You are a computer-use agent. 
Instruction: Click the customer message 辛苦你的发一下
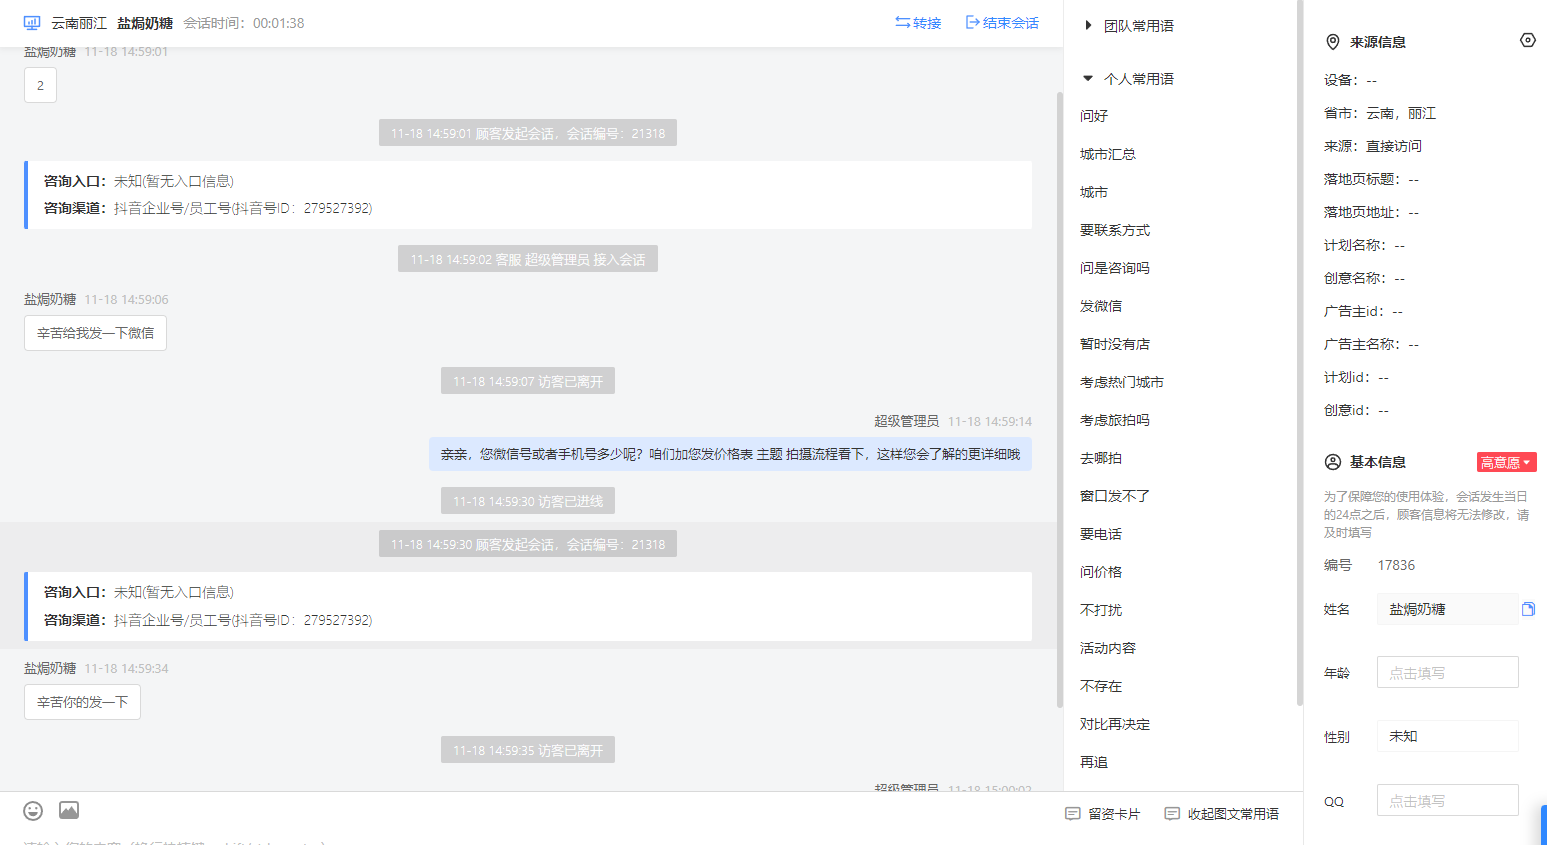coord(82,702)
